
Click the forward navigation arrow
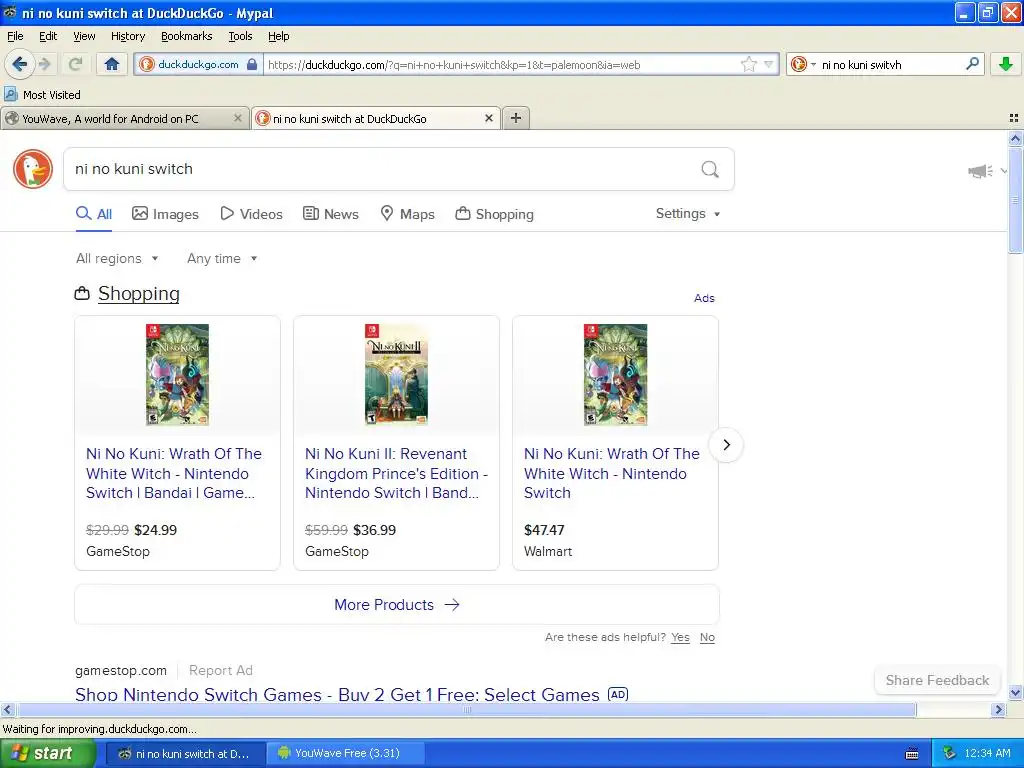pyautogui.click(x=45, y=64)
